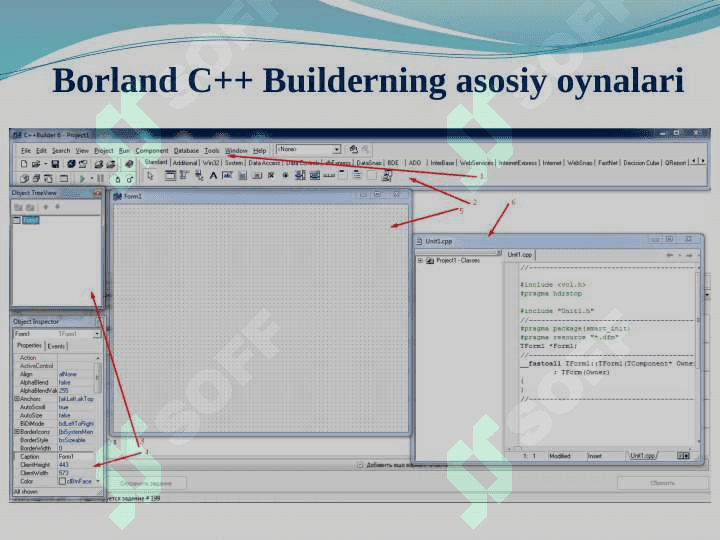Switch to Events tab in Object Inspector
The height and width of the screenshot is (540, 720).
pos(56,346)
